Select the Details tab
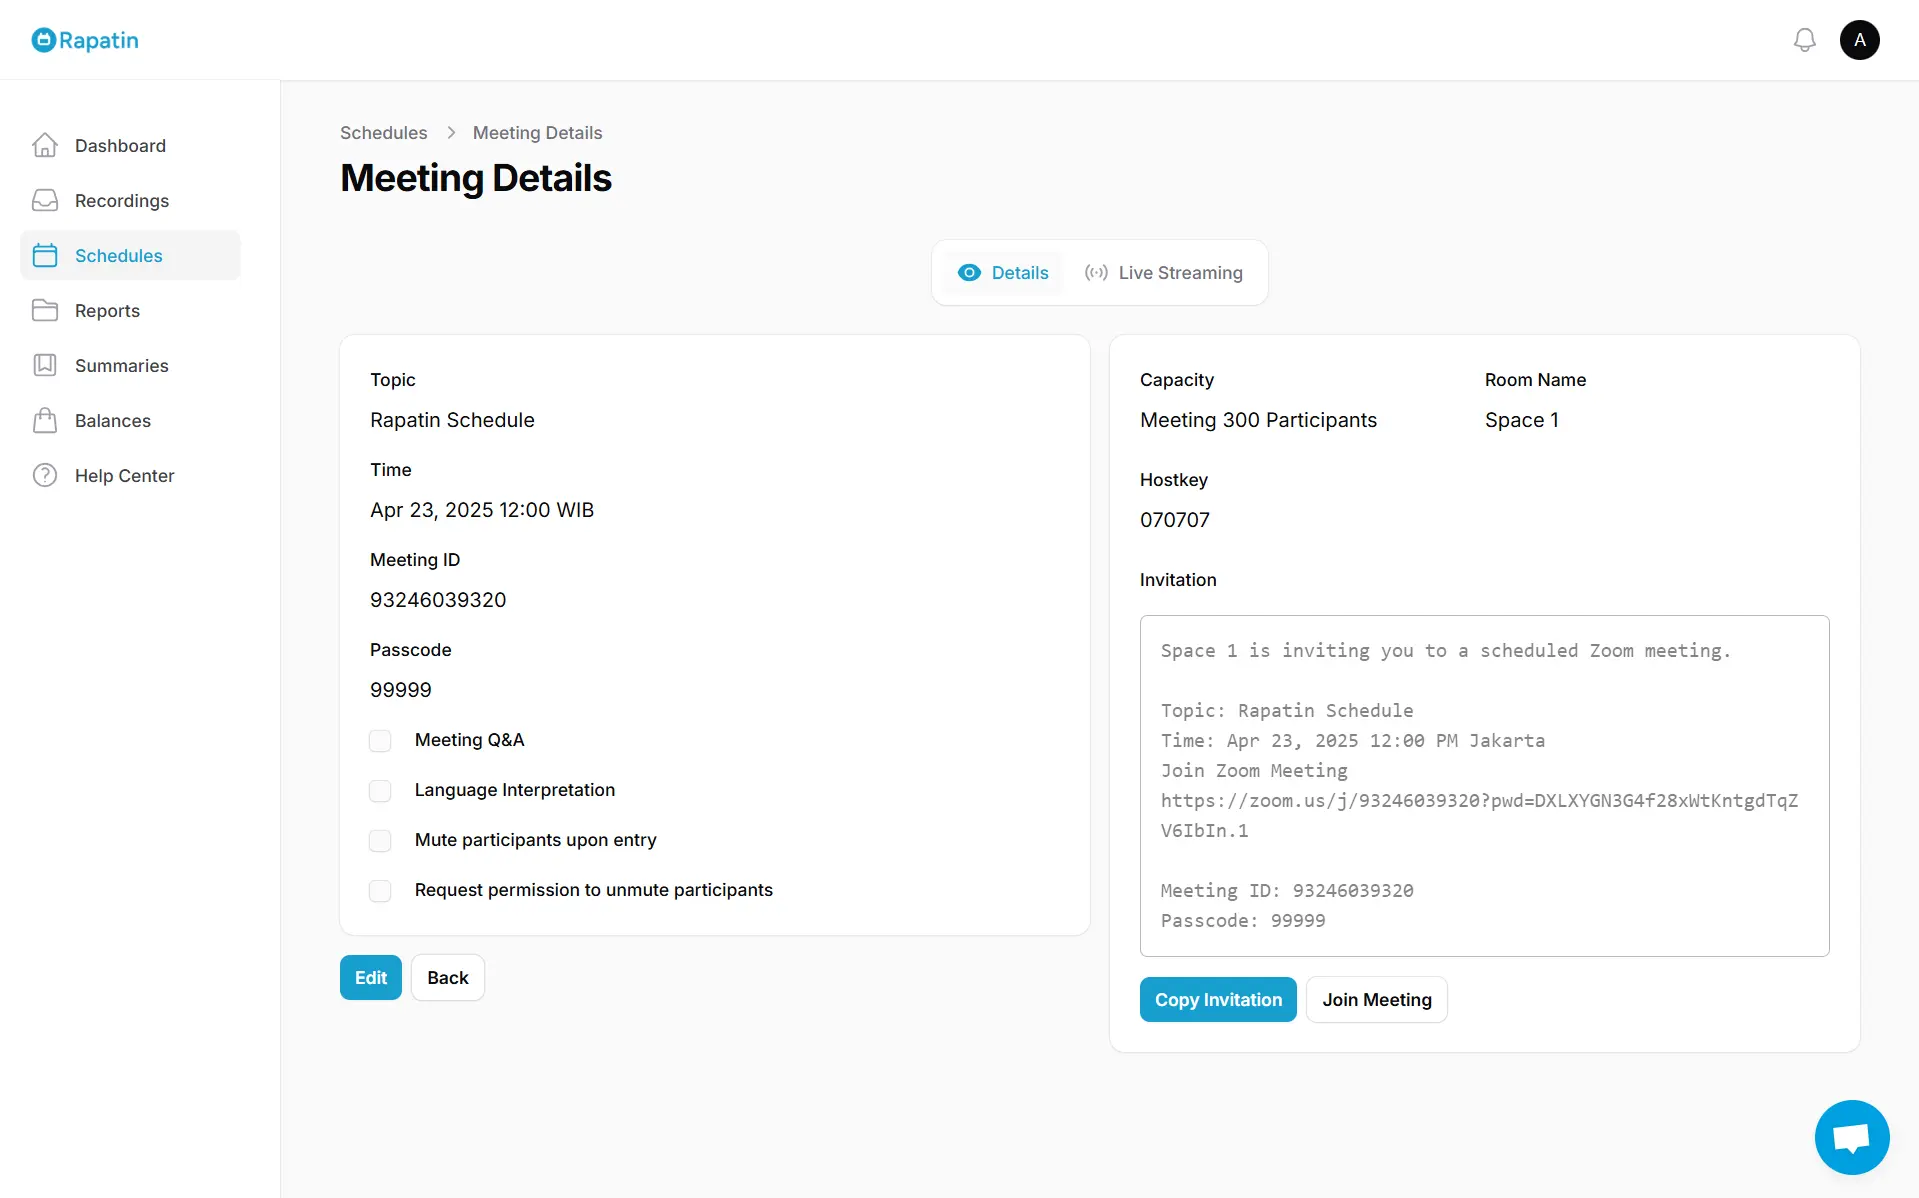This screenshot has width=1919, height=1198. click(x=1003, y=273)
